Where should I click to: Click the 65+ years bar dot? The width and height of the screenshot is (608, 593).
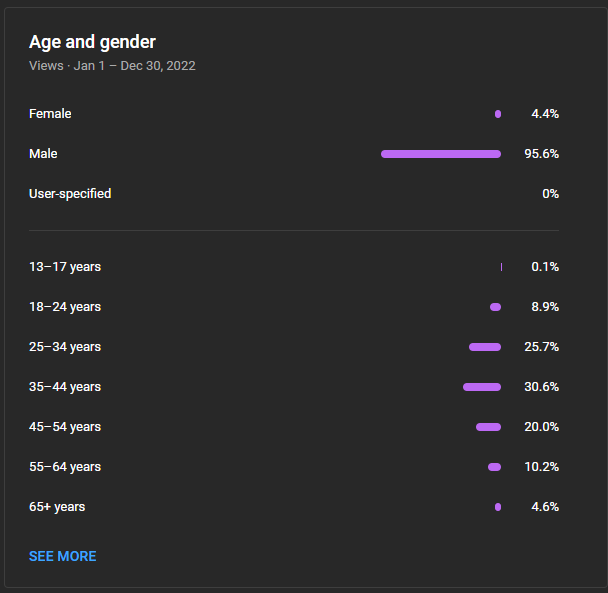pos(498,507)
